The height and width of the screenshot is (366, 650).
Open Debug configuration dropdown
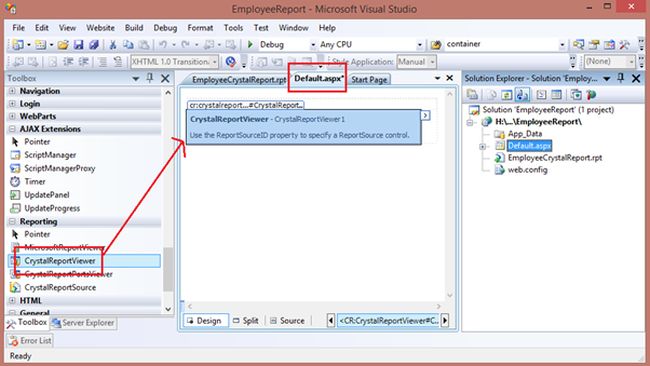click(x=313, y=44)
